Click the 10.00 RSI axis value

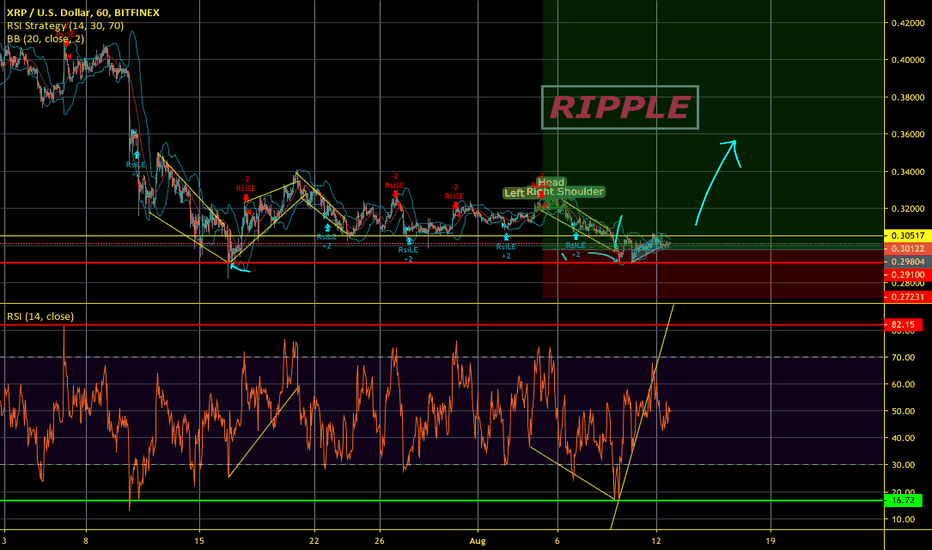click(902, 519)
